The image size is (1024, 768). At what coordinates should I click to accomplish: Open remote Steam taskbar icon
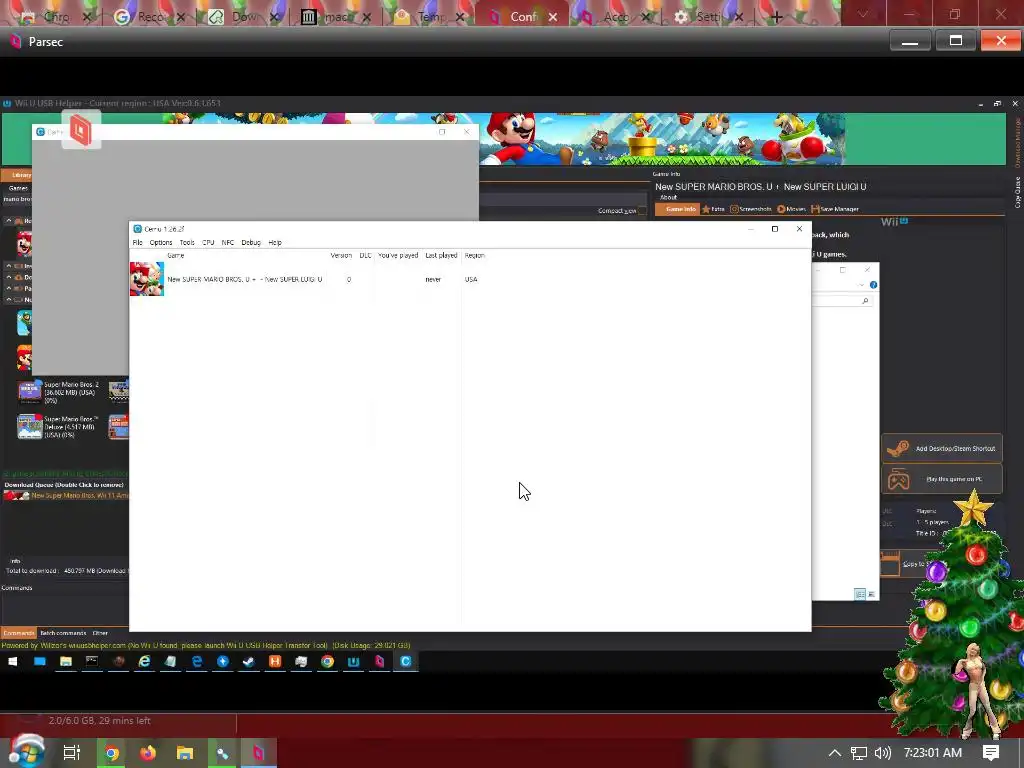point(249,662)
